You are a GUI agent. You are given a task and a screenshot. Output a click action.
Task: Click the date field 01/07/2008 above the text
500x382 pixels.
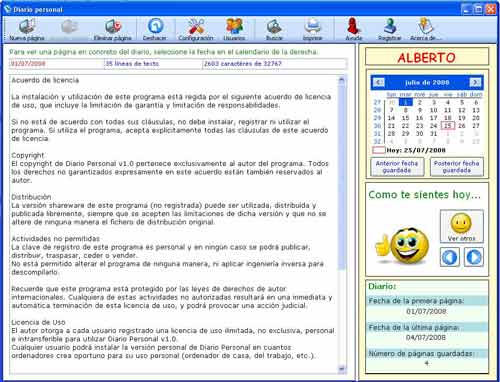pos(57,63)
